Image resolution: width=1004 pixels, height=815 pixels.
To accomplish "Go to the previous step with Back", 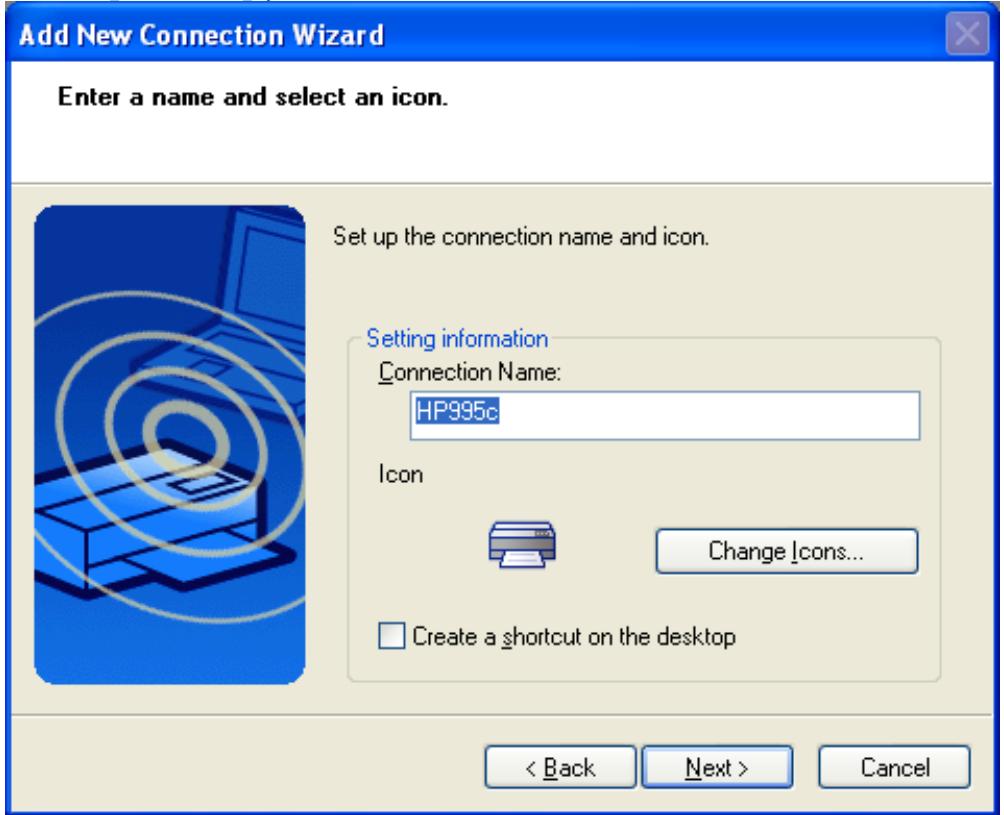I will pos(561,768).
